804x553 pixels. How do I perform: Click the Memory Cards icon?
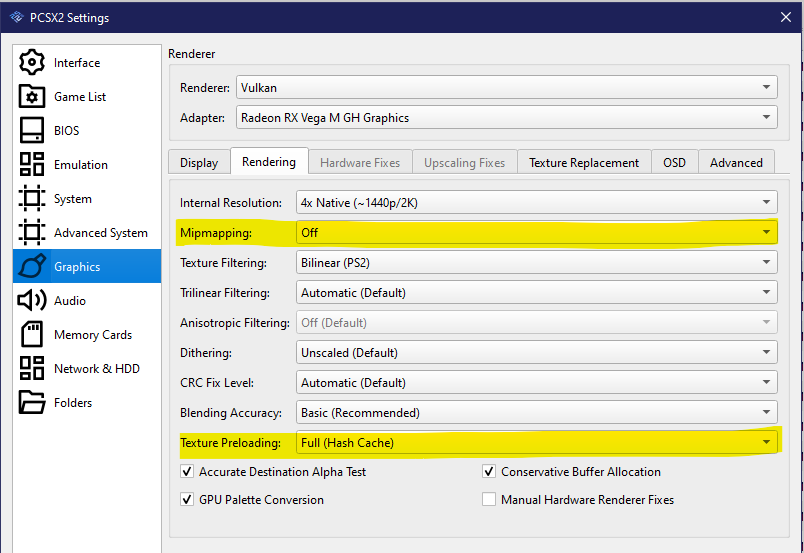(32, 334)
